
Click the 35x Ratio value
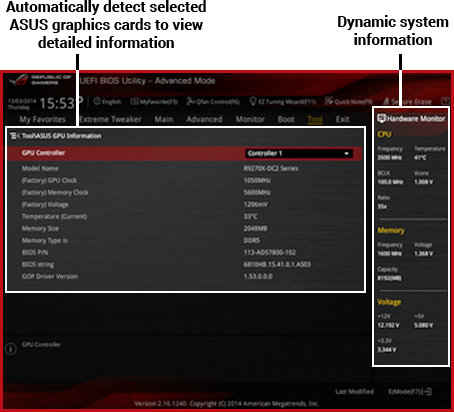(x=382, y=207)
